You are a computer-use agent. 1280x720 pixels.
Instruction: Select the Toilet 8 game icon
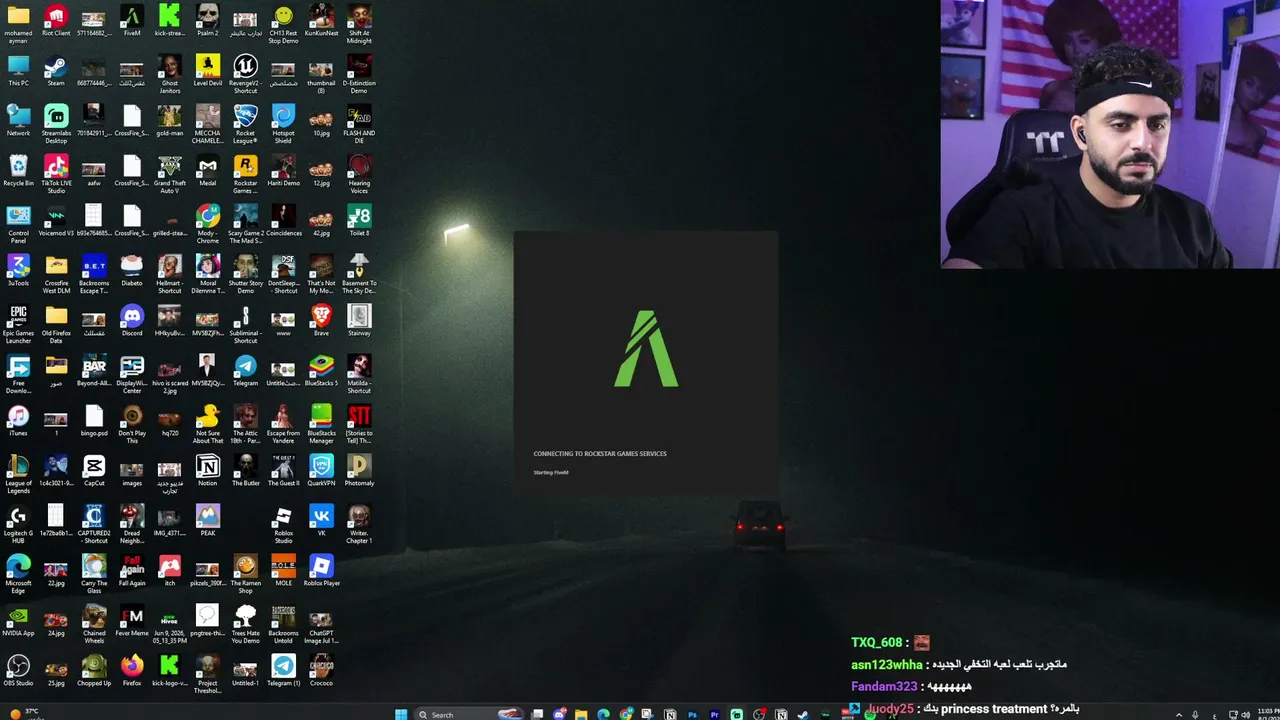pyautogui.click(x=359, y=221)
